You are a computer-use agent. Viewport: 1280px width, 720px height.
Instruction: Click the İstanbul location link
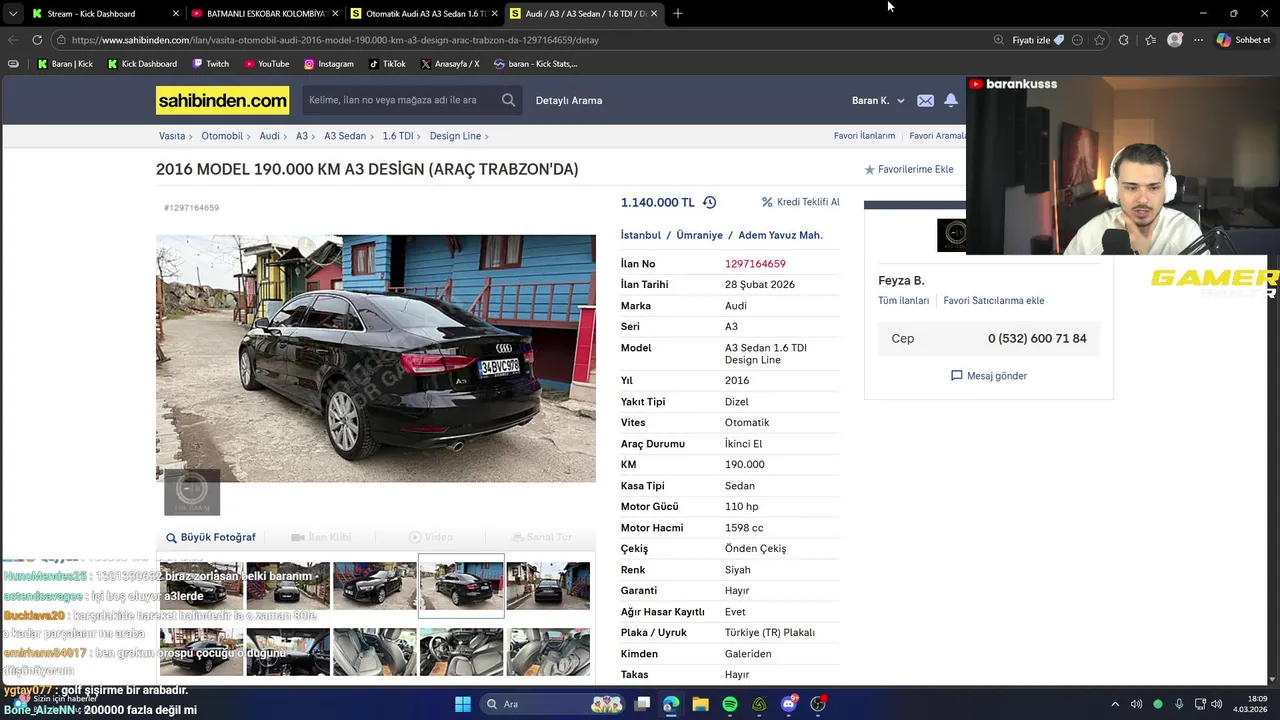[641, 236]
